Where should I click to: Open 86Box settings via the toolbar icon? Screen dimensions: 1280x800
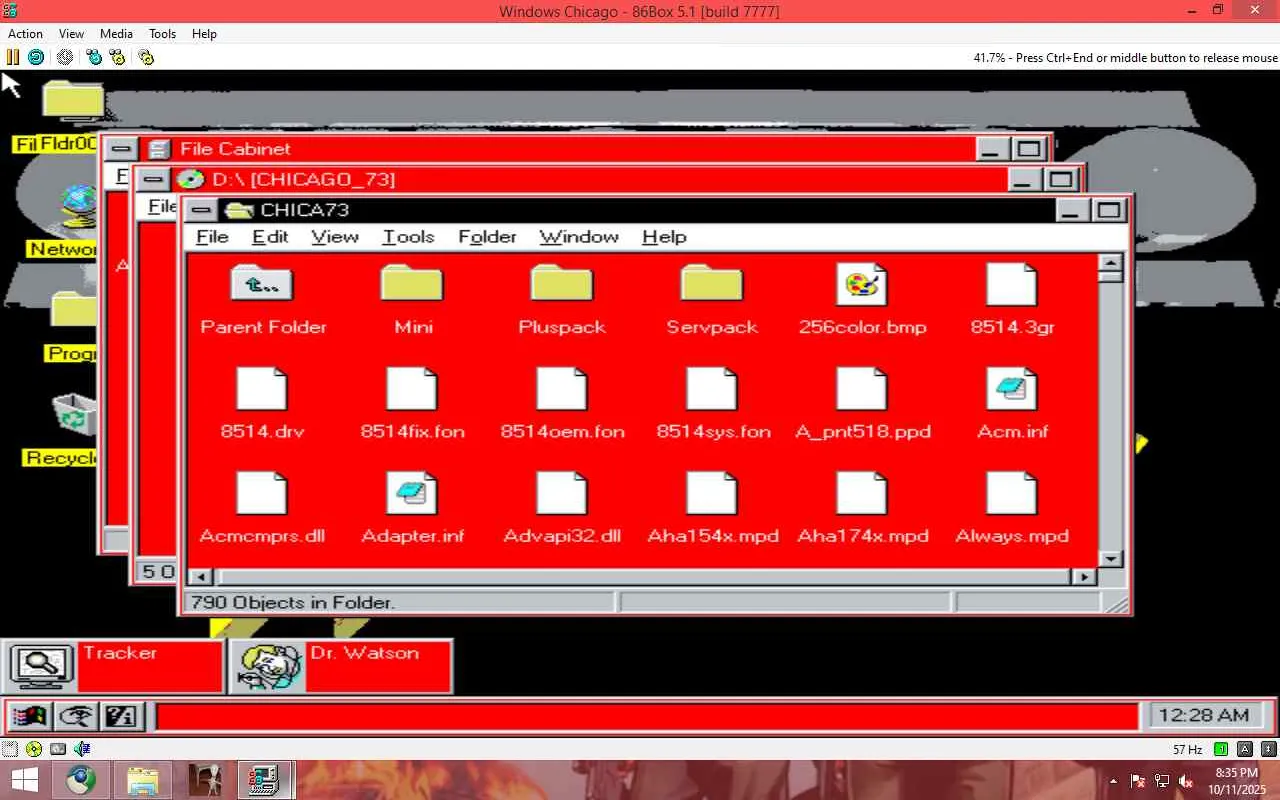click(146, 58)
